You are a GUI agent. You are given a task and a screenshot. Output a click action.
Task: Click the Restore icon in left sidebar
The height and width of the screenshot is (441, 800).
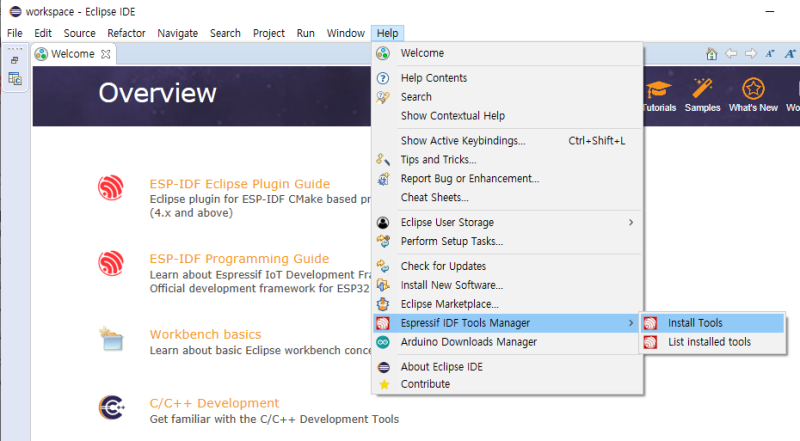tap(15, 60)
